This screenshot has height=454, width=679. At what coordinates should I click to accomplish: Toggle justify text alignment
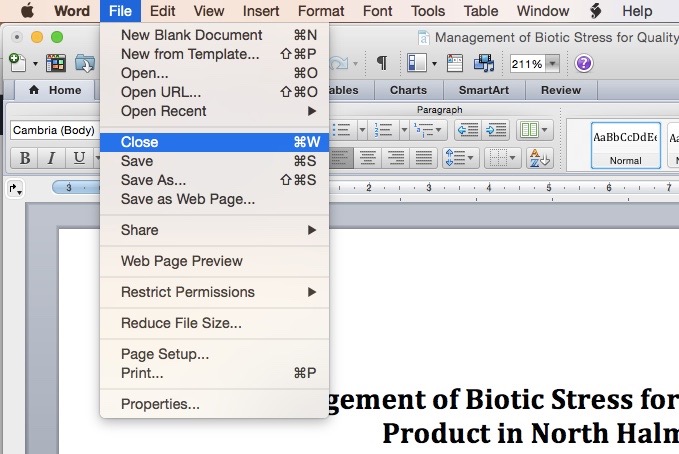423,158
